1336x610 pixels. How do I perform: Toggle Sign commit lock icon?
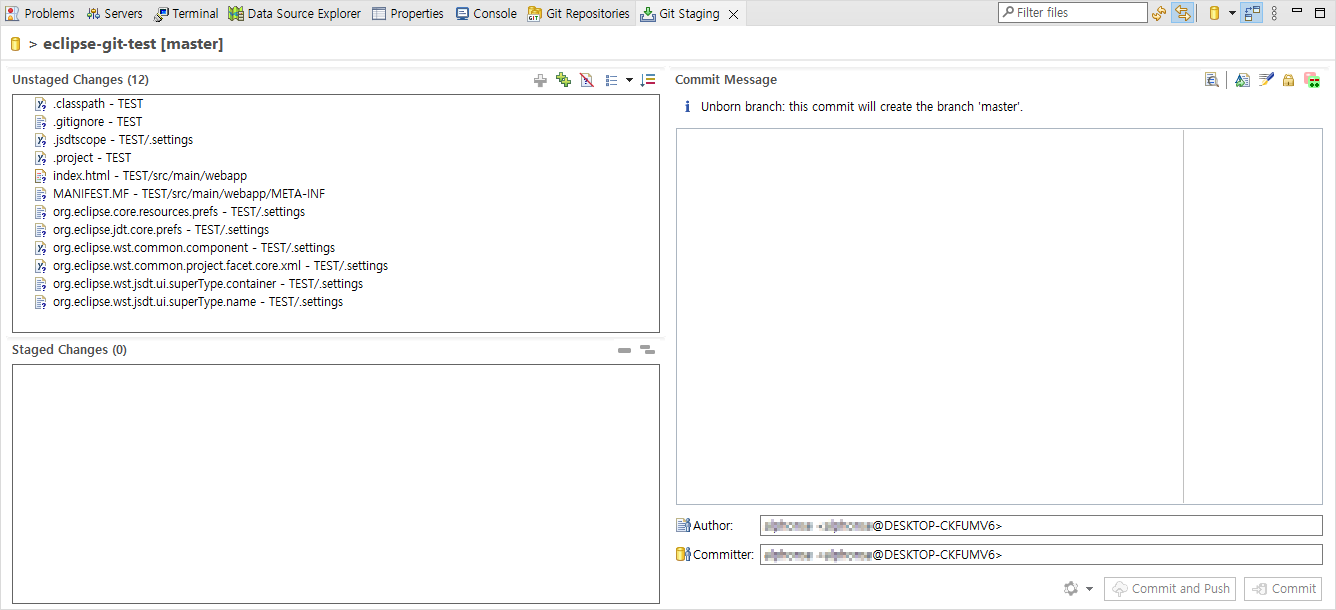1289,80
